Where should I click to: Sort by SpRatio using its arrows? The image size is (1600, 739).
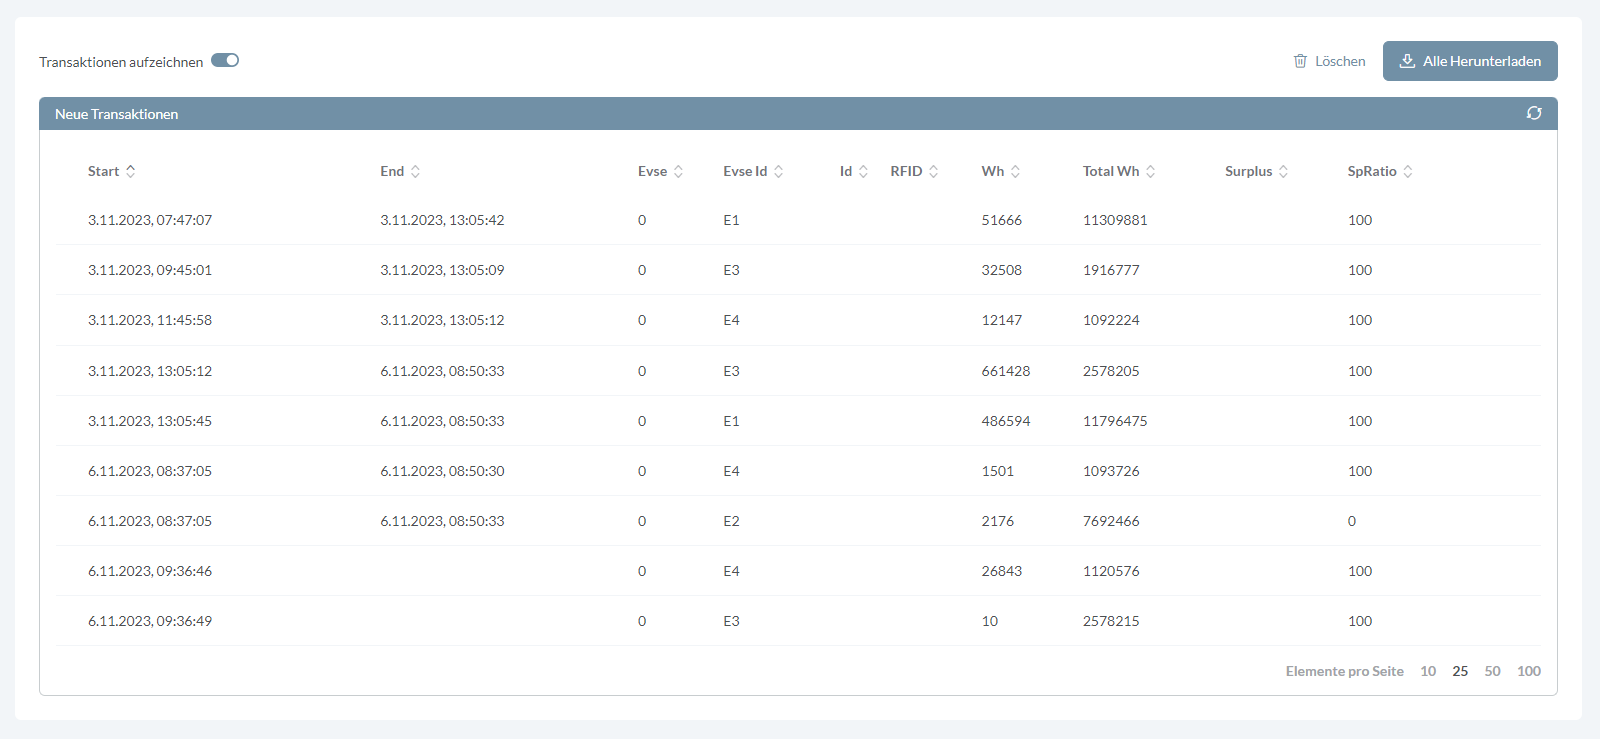(x=1408, y=171)
